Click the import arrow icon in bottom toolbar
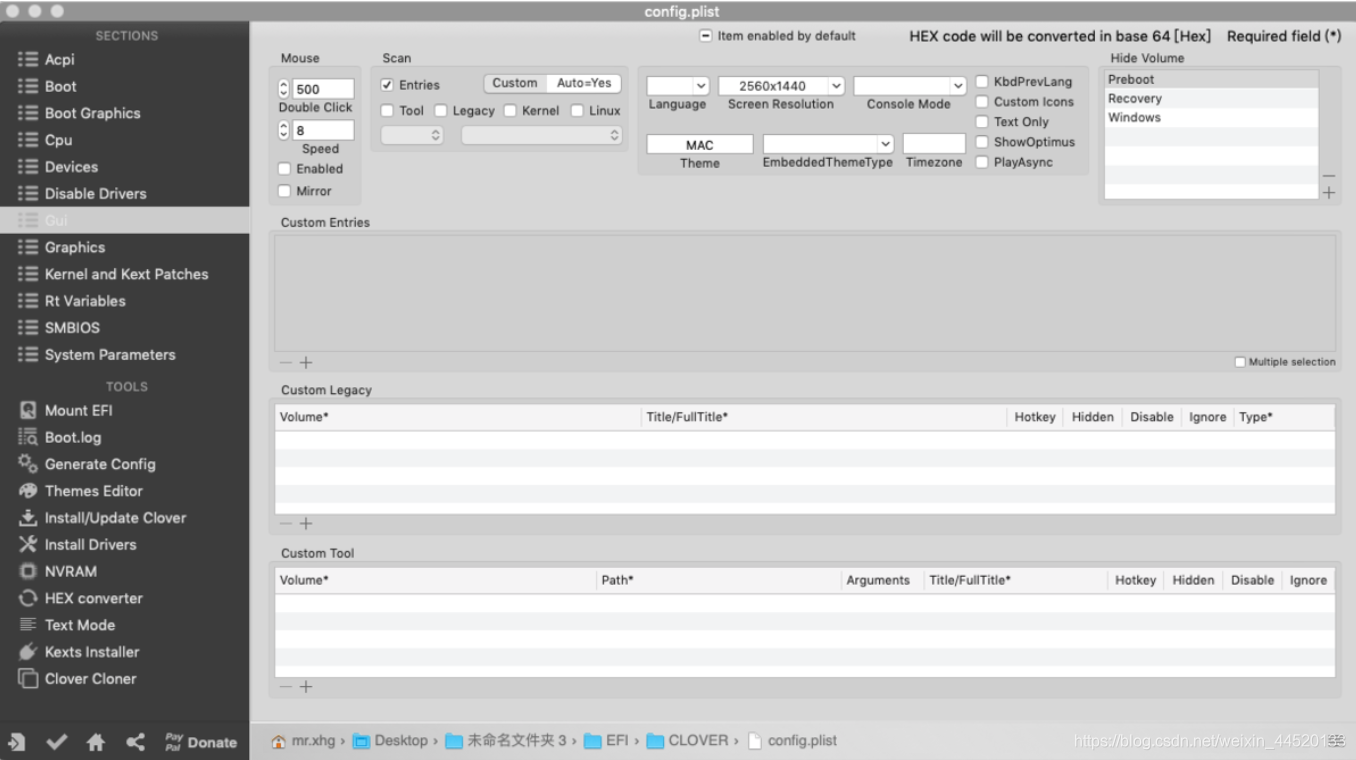The width and height of the screenshot is (1356, 760). tap(17, 742)
